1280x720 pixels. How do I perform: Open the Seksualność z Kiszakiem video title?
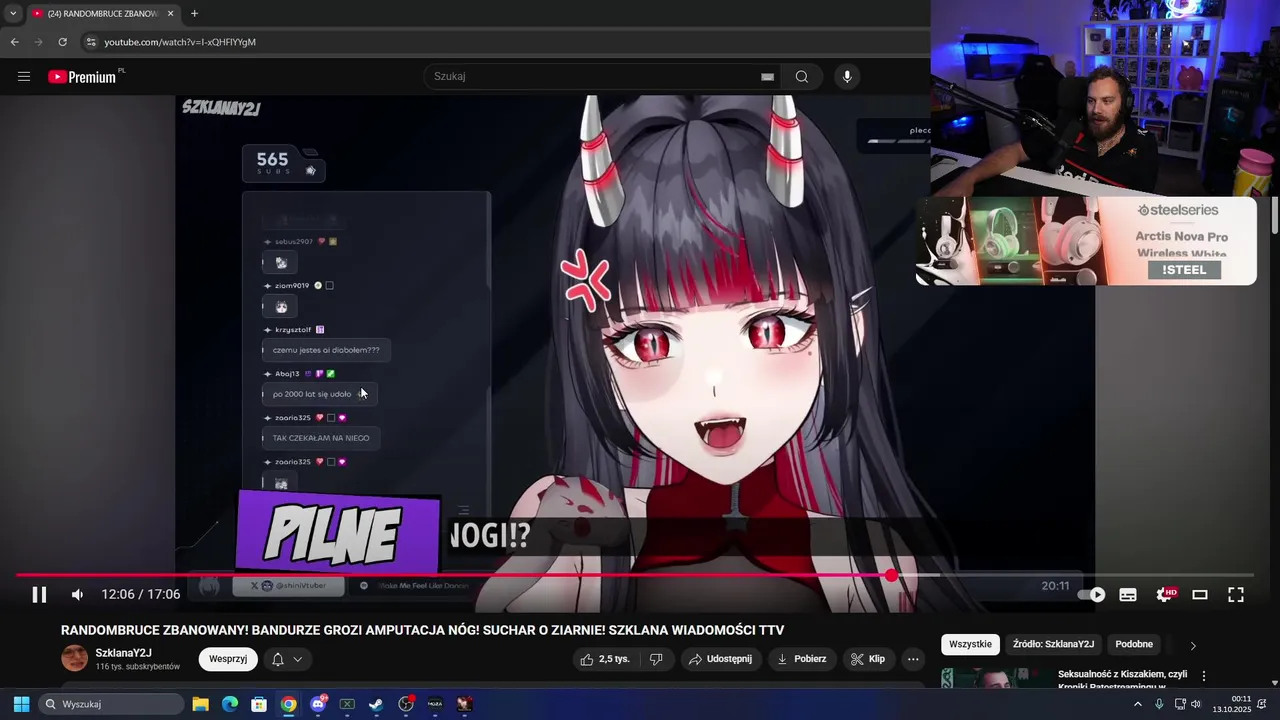[x=1123, y=680]
